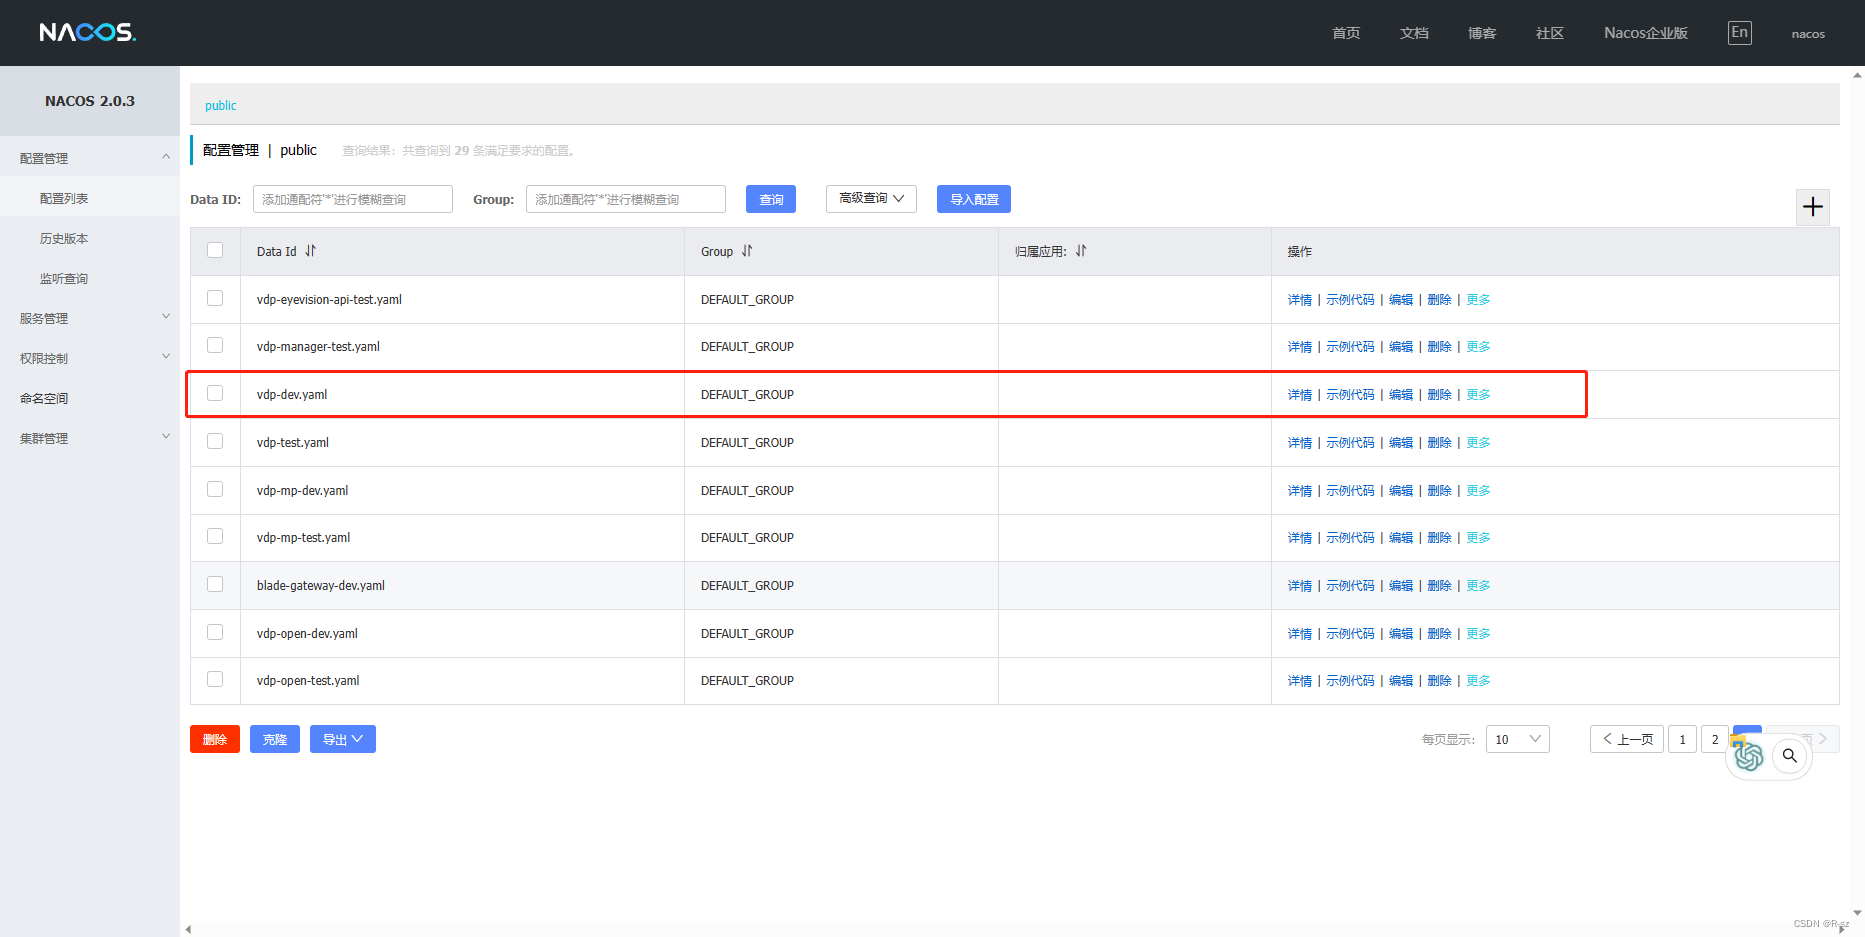The image size is (1865, 937).
Task: Select the vdp-dev.yaml row checkbox
Action: tap(215, 393)
